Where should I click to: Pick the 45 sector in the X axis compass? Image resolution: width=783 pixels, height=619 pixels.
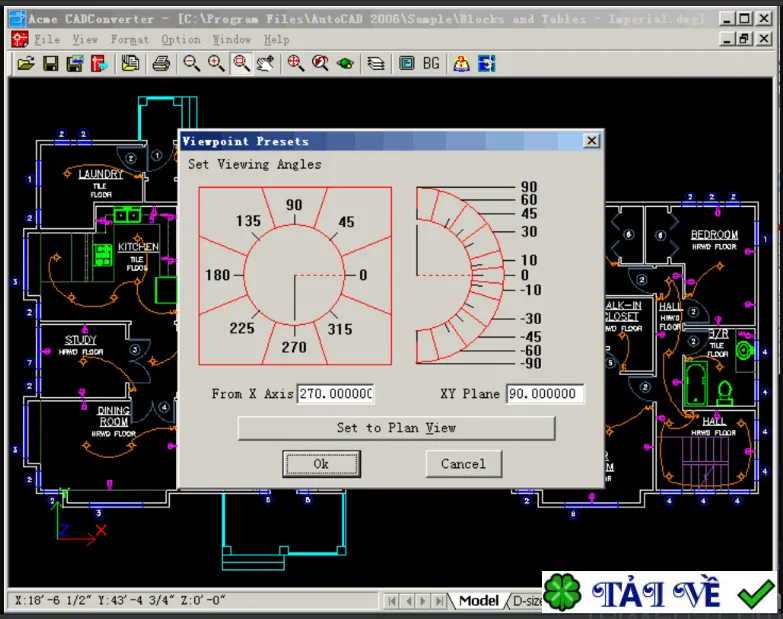pyautogui.click(x=346, y=222)
